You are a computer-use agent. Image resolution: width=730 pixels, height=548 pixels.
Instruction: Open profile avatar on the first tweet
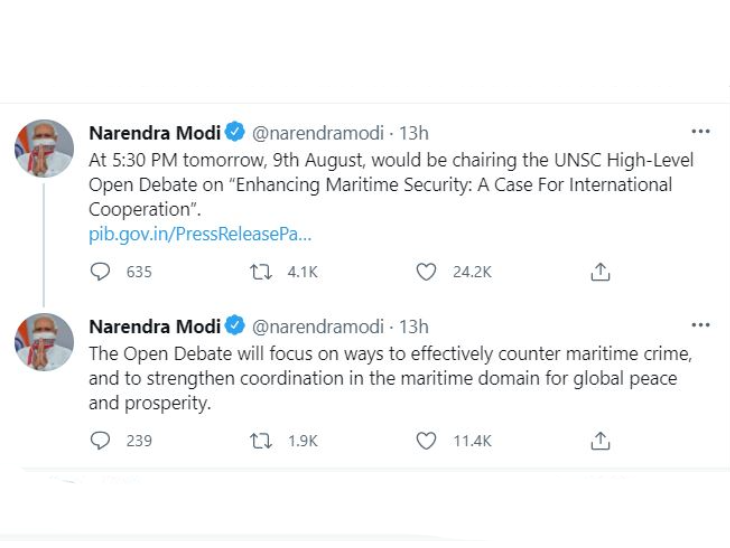pos(44,149)
